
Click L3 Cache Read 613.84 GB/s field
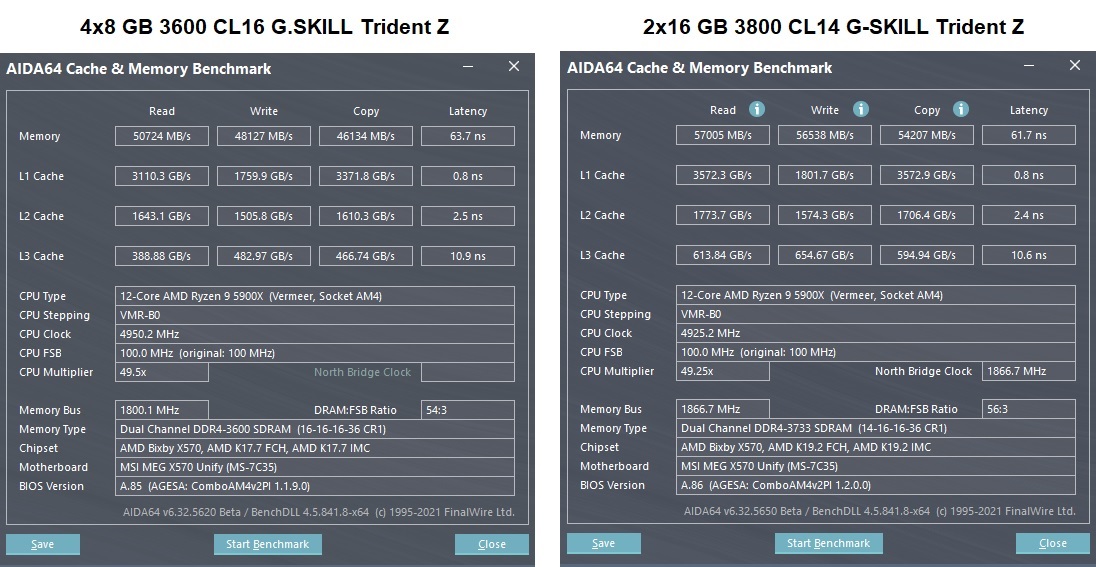click(x=723, y=254)
